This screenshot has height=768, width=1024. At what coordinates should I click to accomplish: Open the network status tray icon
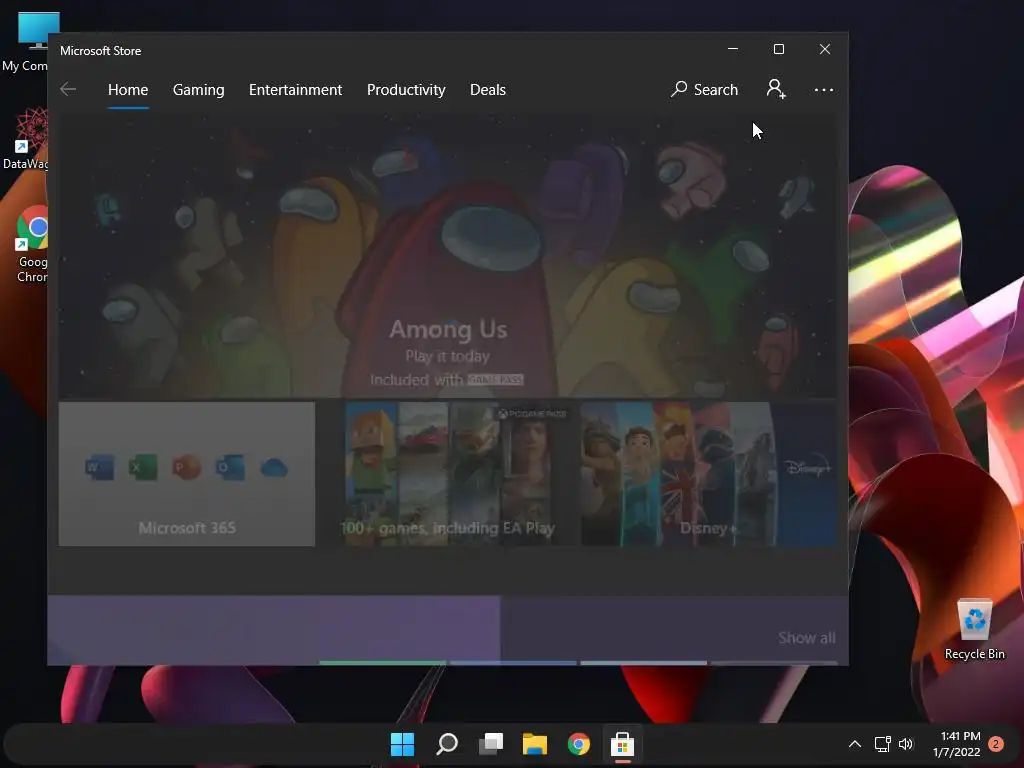[x=882, y=744]
